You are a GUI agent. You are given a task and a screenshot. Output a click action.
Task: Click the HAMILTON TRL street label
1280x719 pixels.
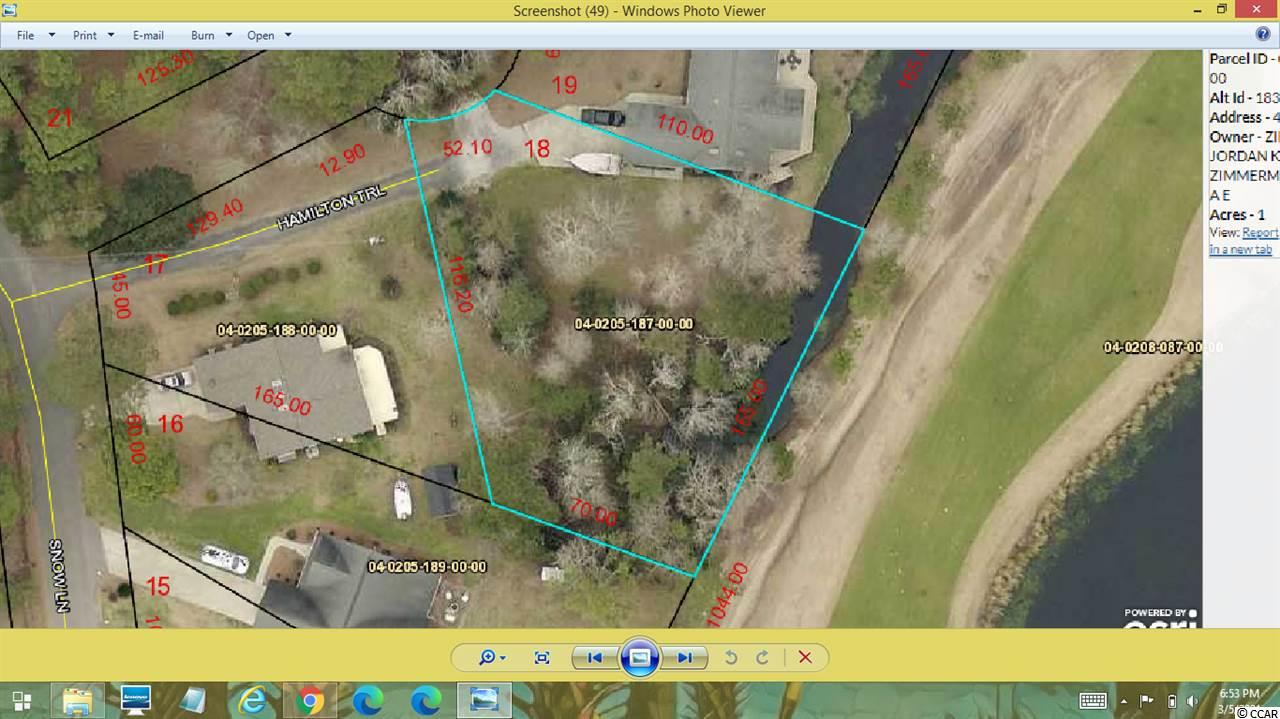331,209
